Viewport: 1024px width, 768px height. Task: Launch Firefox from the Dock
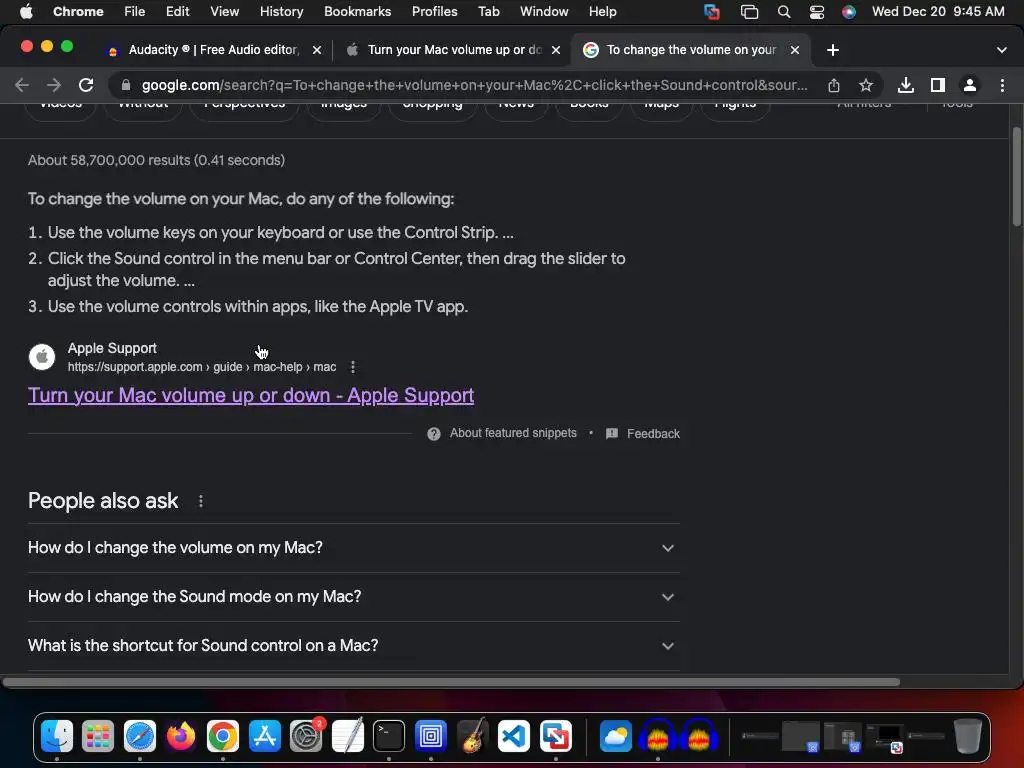click(x=181, y=737)
